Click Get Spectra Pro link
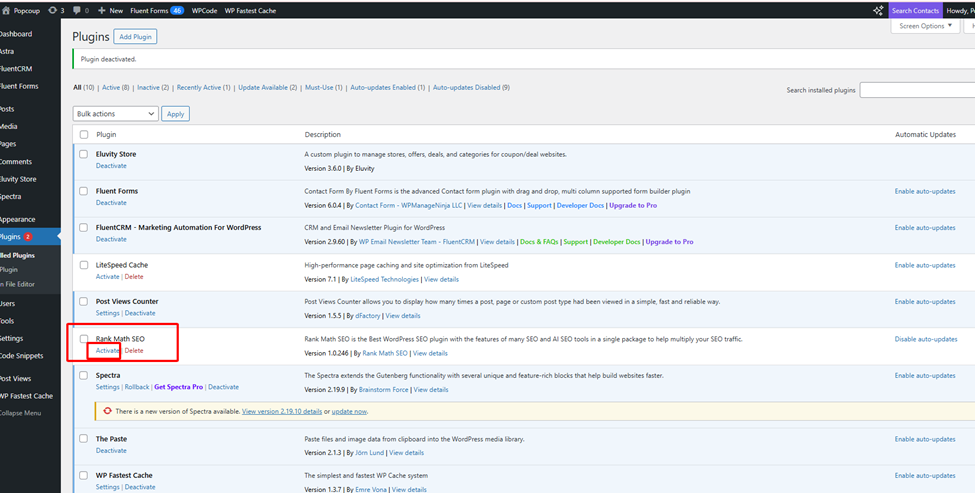The height and width of the screenshot is (493, 975). coord(178,387)
